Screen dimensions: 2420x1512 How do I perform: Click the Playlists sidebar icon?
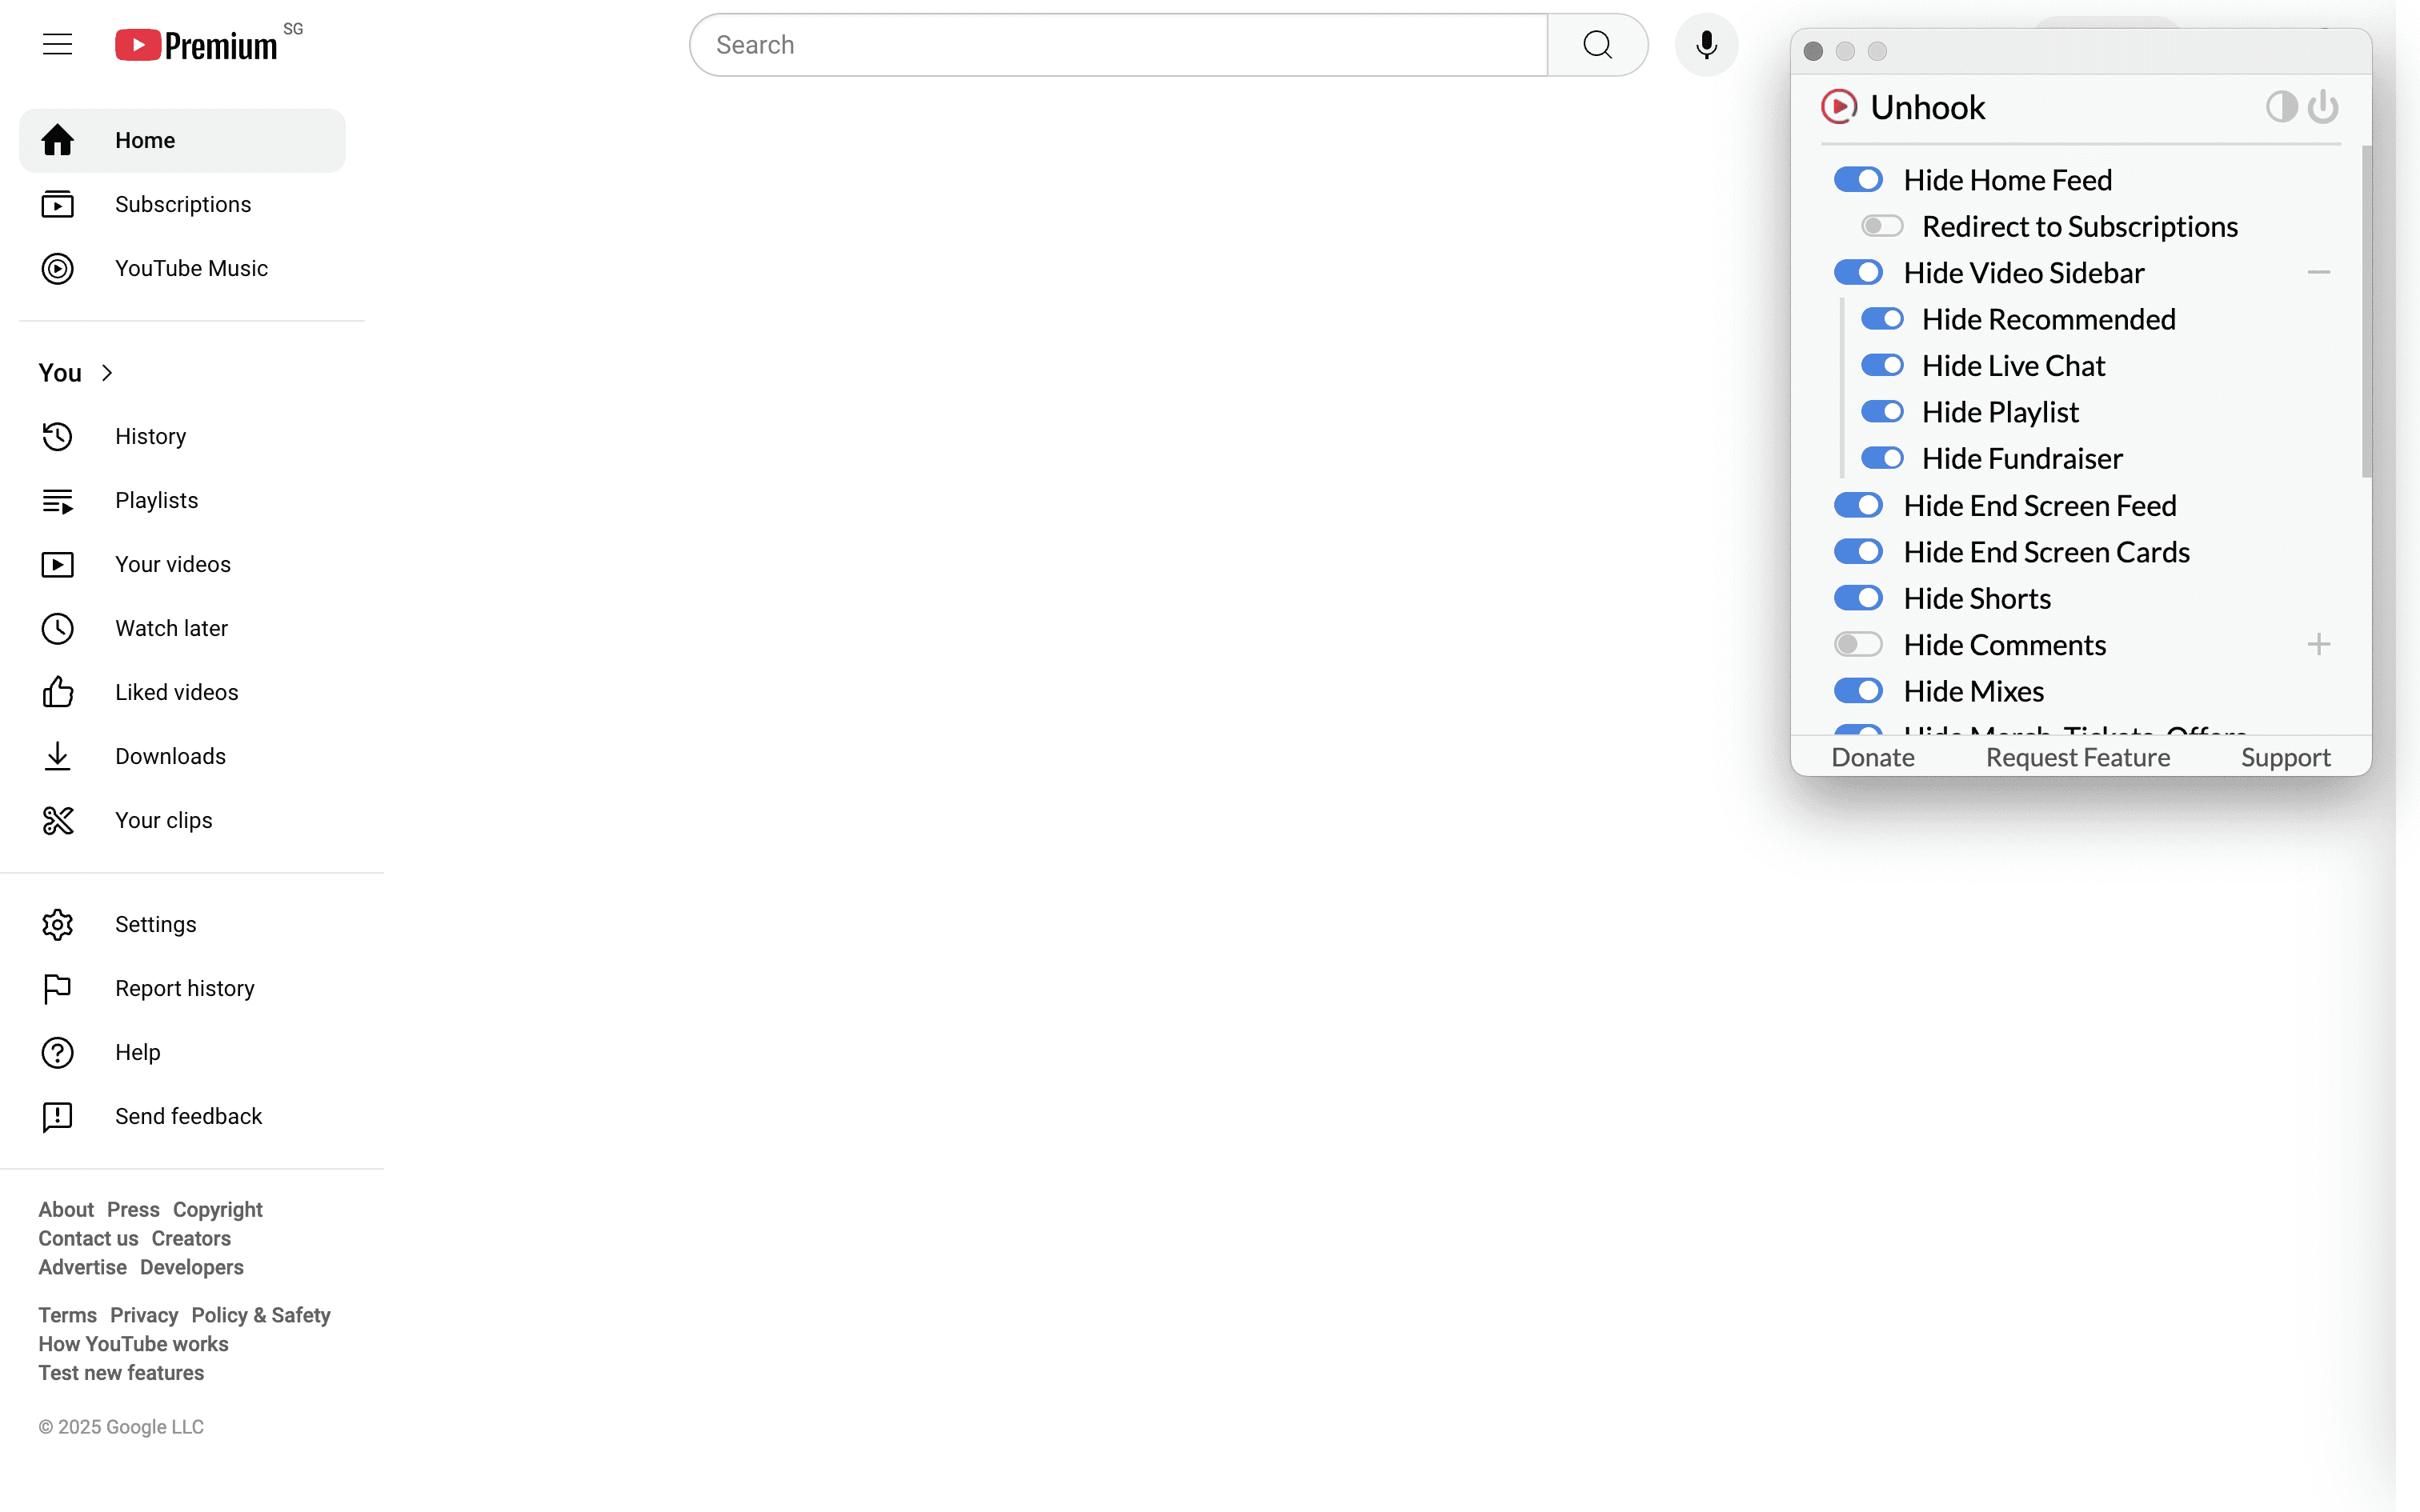[58, 500]
